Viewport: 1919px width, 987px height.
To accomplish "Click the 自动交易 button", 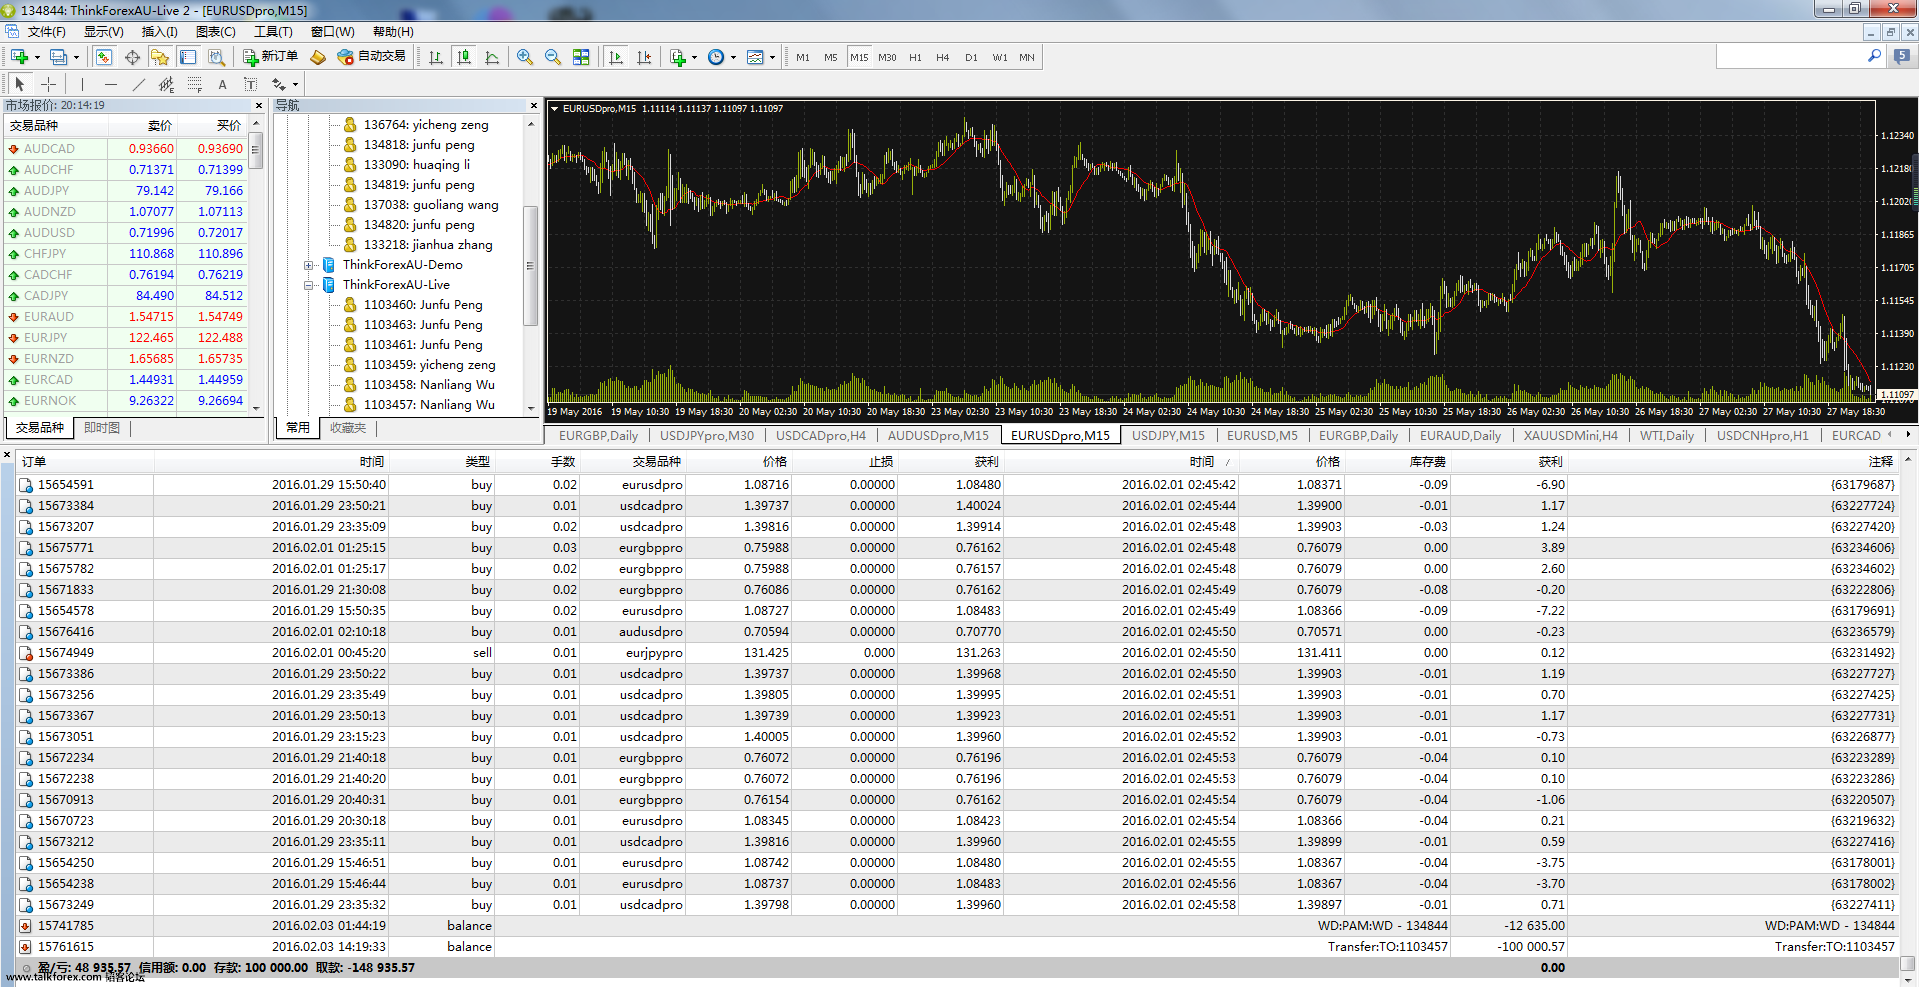I will pos(371,57).
